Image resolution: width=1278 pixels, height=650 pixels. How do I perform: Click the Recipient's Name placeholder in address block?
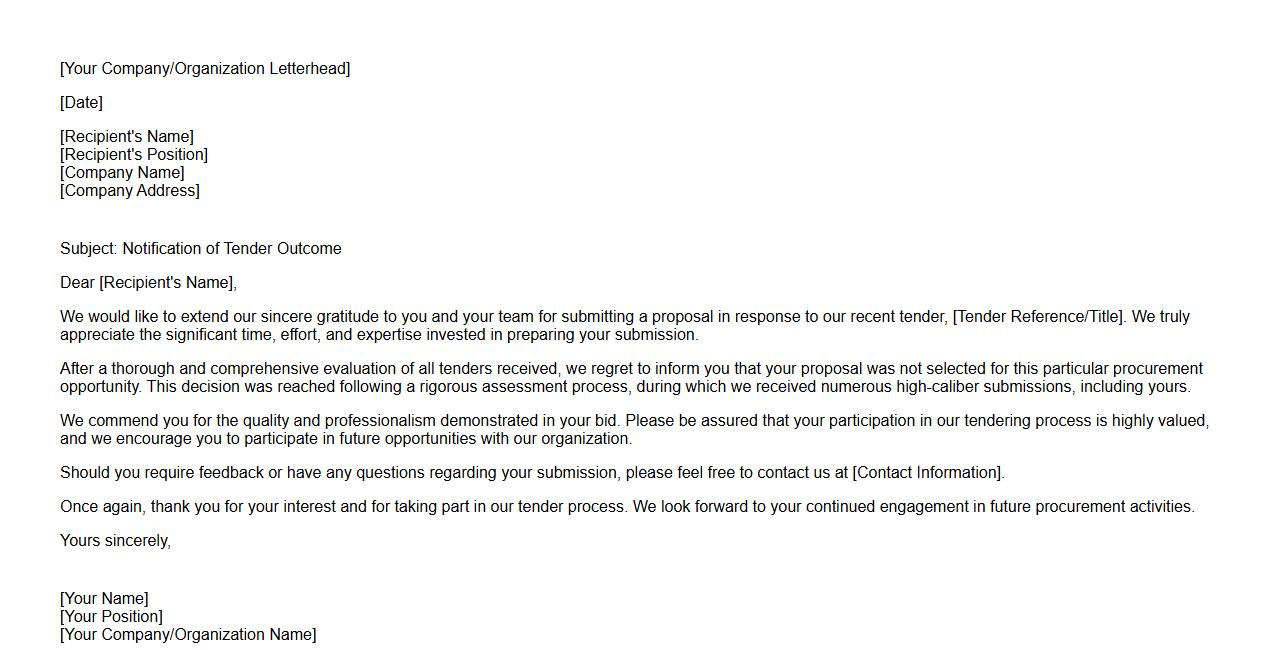coord(127,137)
